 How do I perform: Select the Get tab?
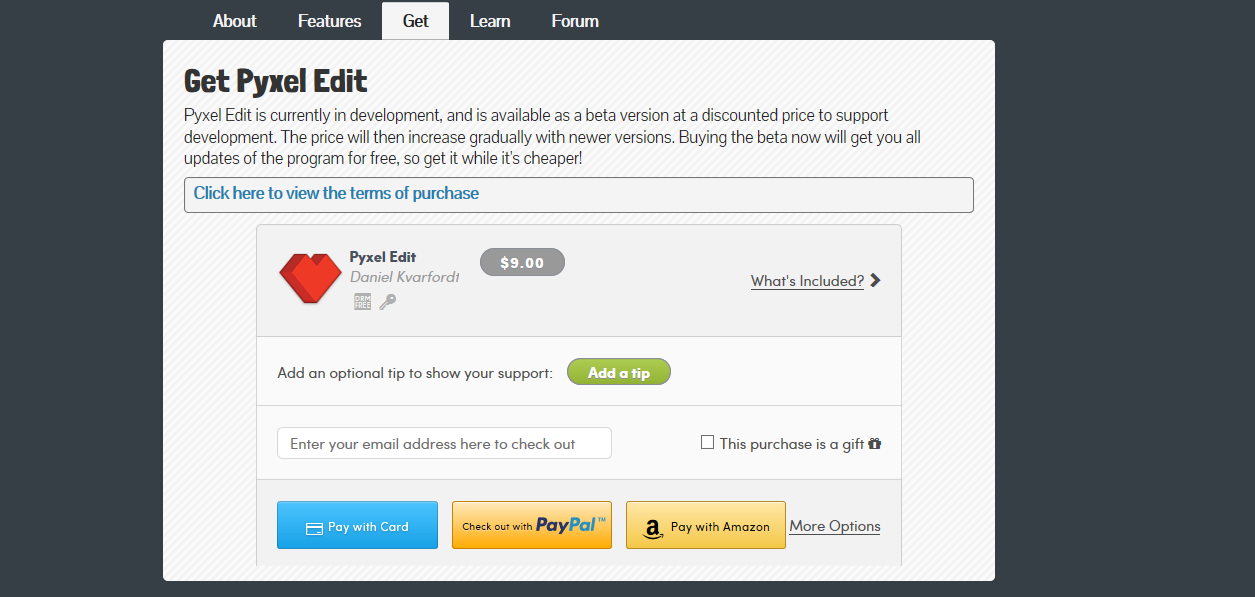pos(415,21)
